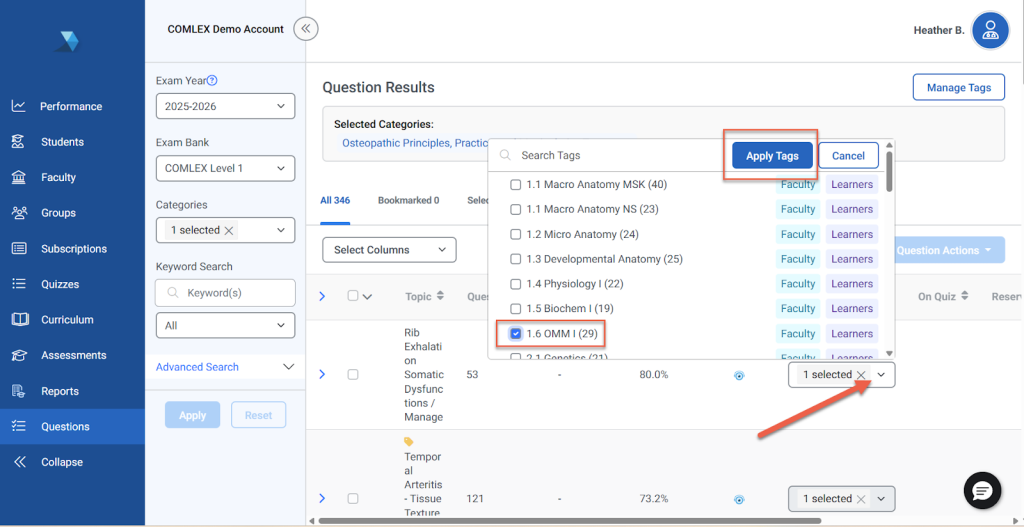The height and width of the screenshot is (527, 1024).
Task: Click the Apply Tags button
Action: 772,156
